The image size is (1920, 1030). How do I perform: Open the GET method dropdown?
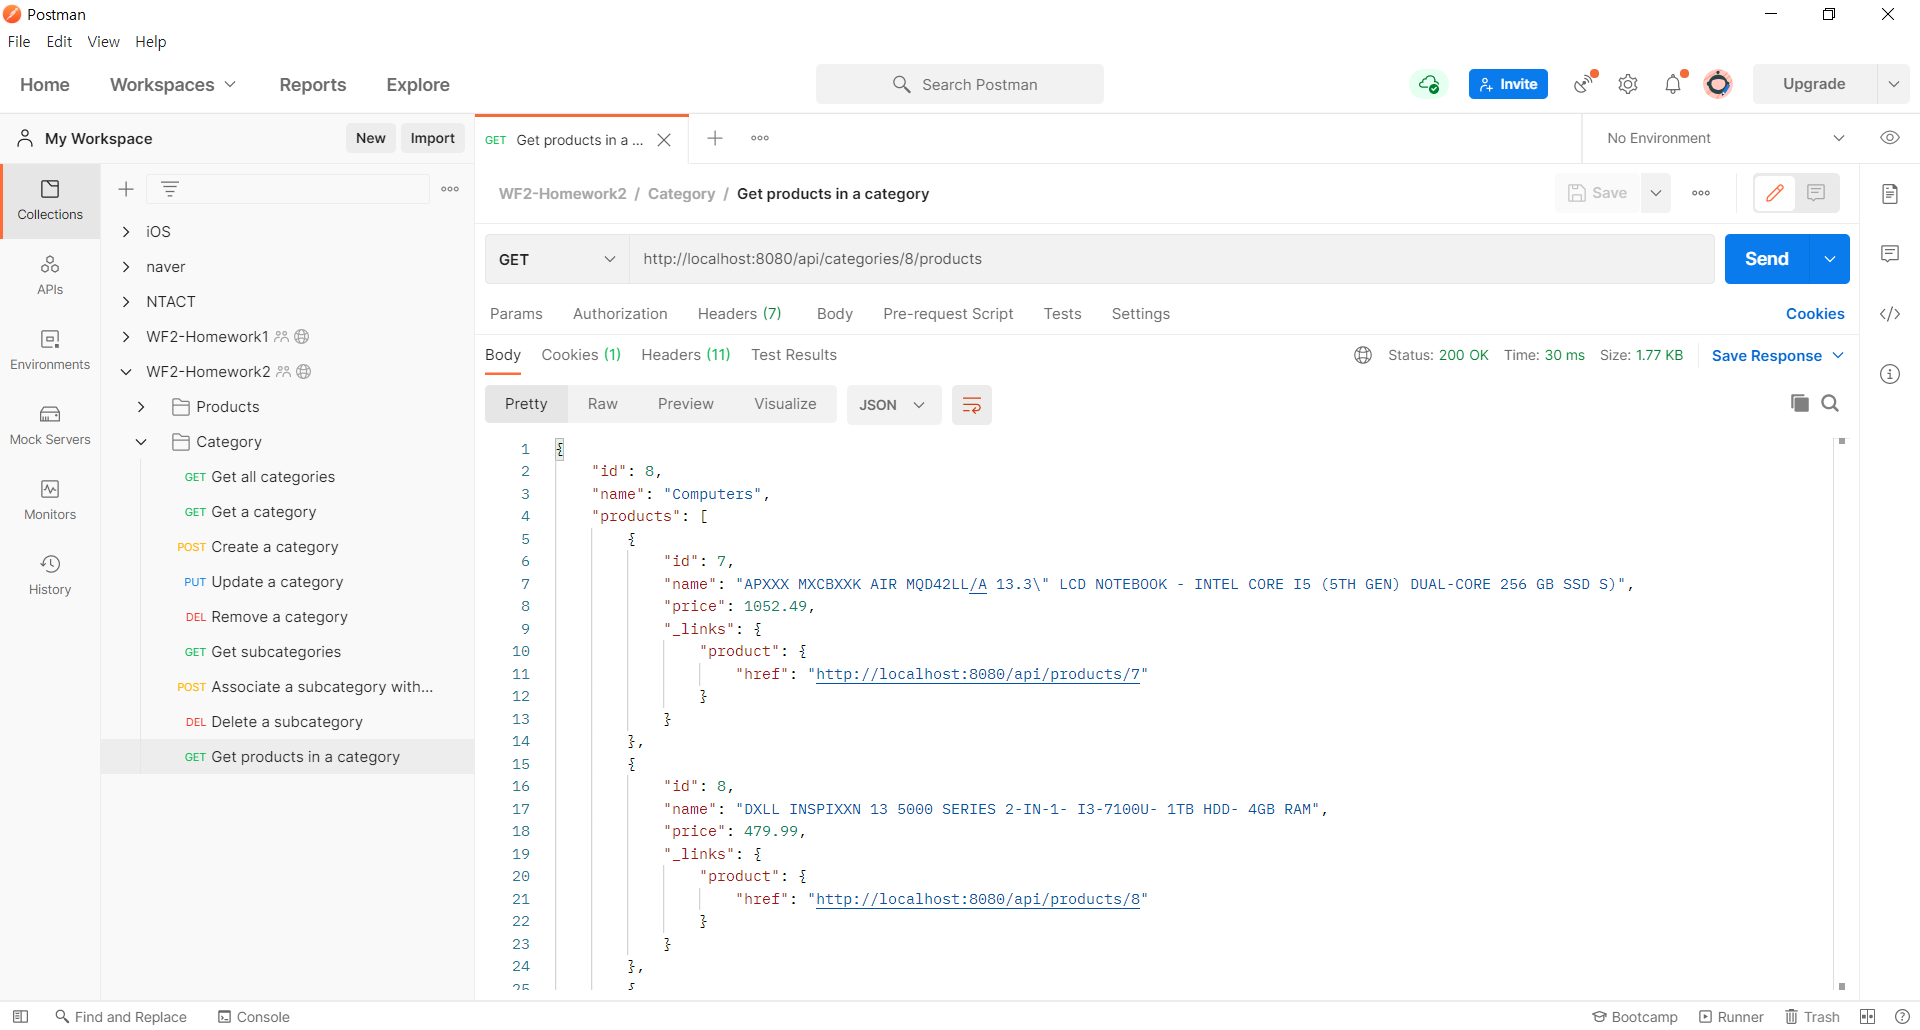pyautogui.click(x=557, y=259)
